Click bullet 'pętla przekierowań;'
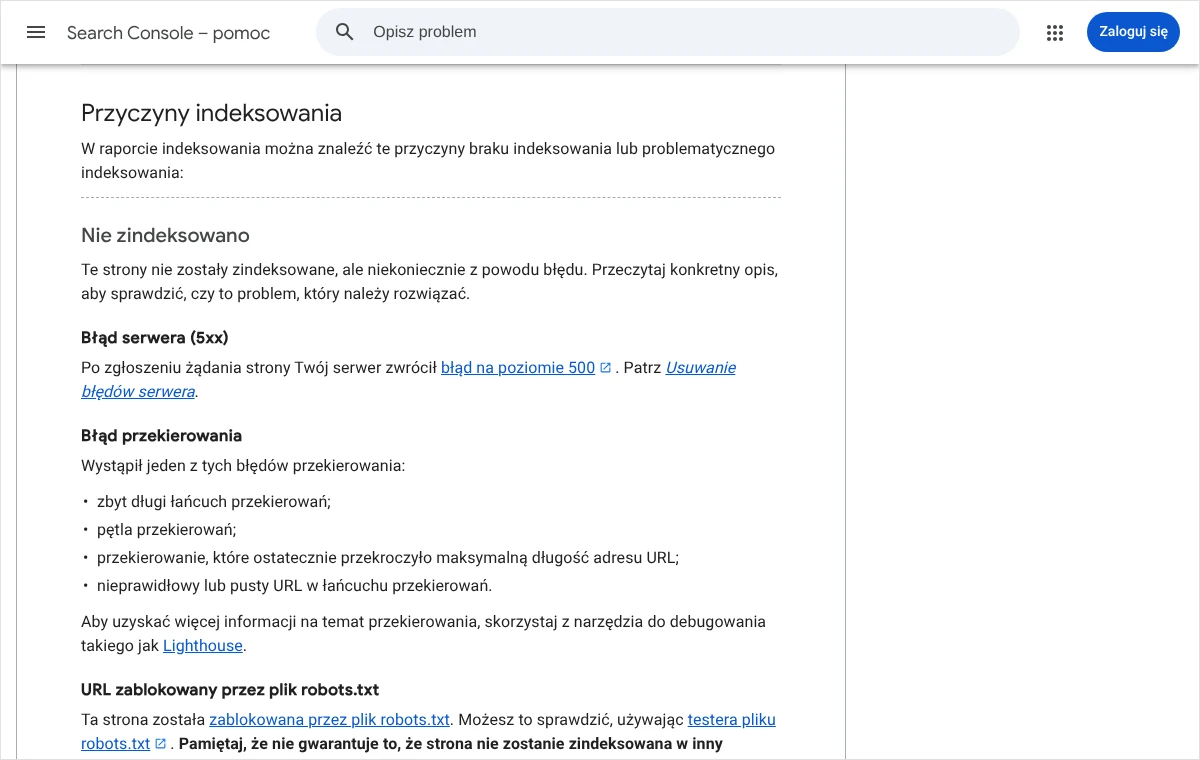This screenshot has height=760, width=1200. coord(167,530)
